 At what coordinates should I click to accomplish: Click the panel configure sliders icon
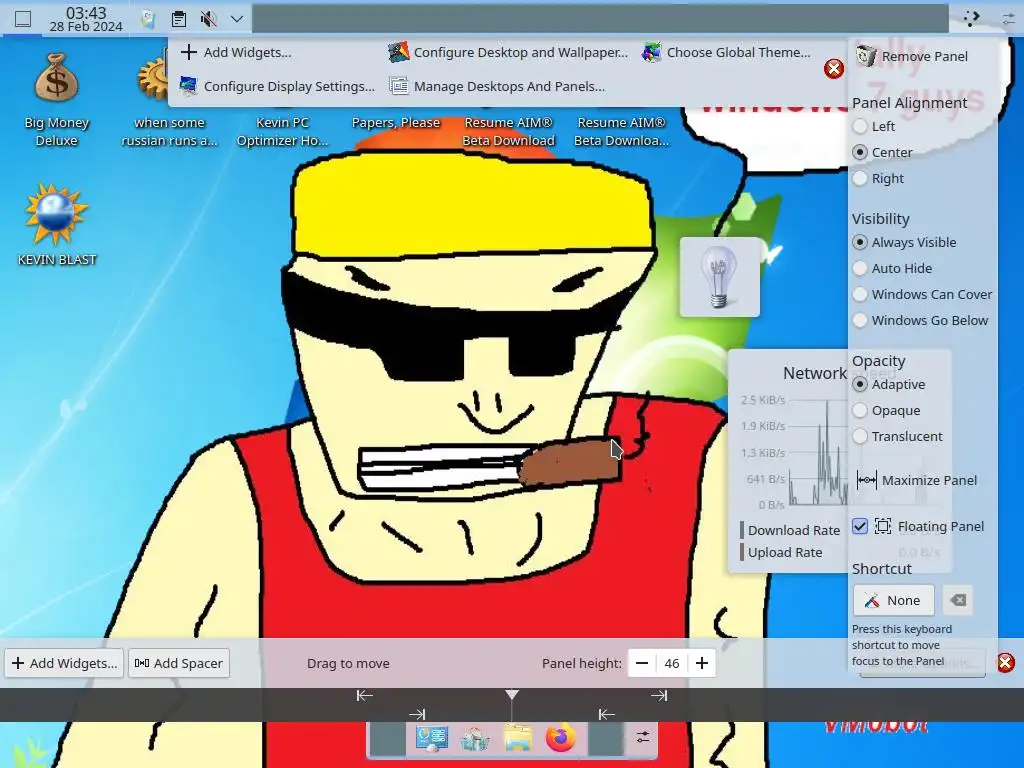[643, 737]
